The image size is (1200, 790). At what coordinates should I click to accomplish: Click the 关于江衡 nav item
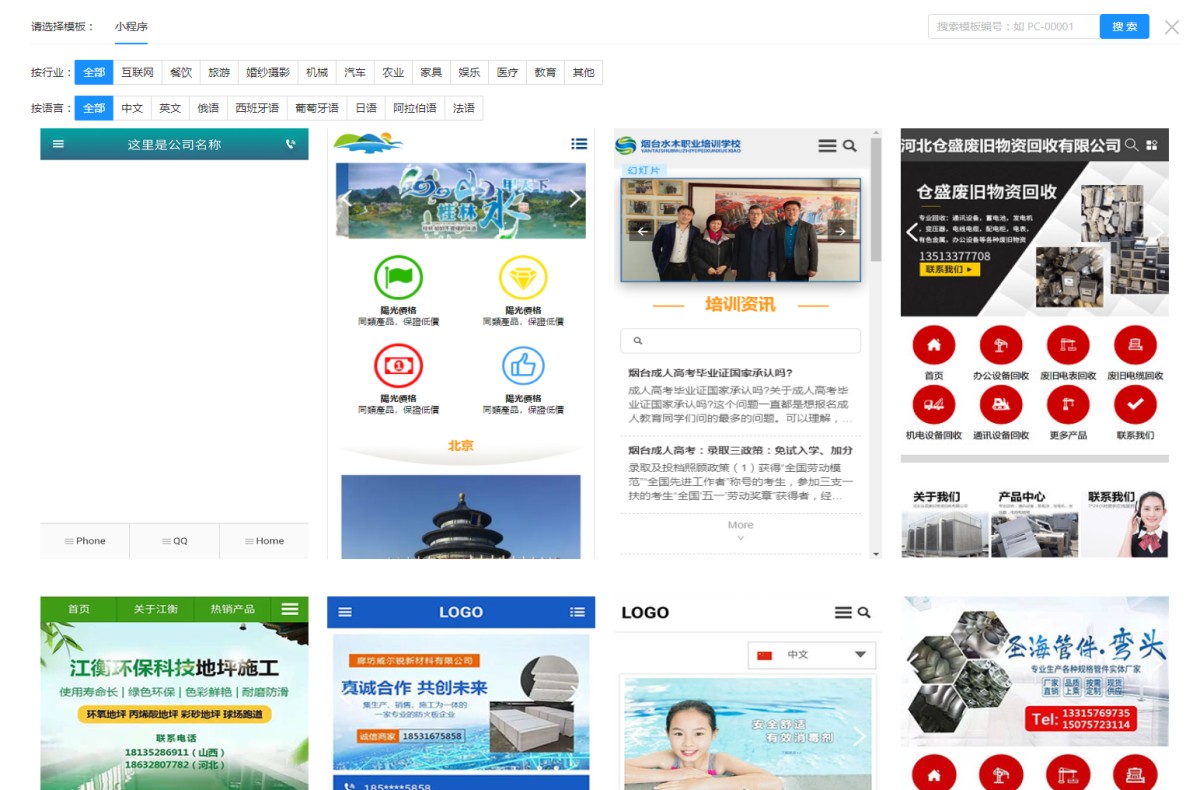(x=156, y=609)
